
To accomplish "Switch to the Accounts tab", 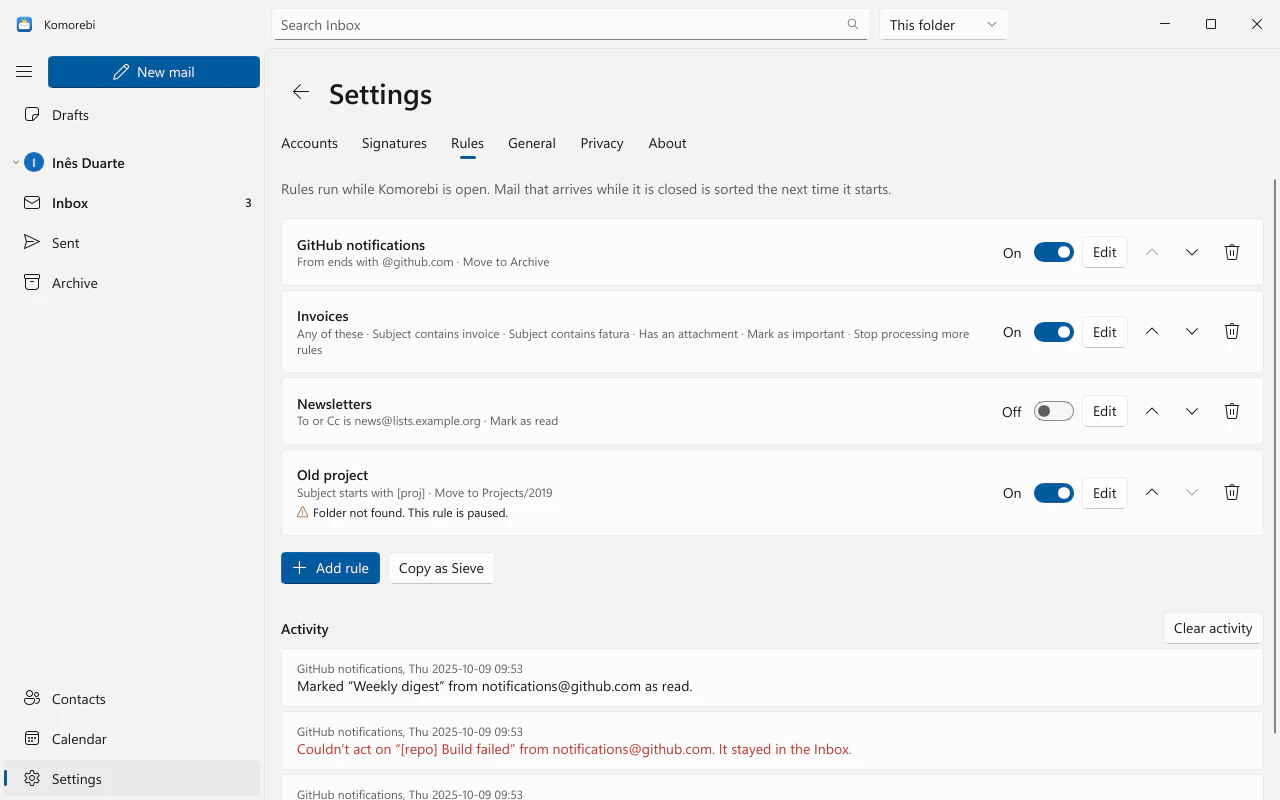I will point(309,143).
